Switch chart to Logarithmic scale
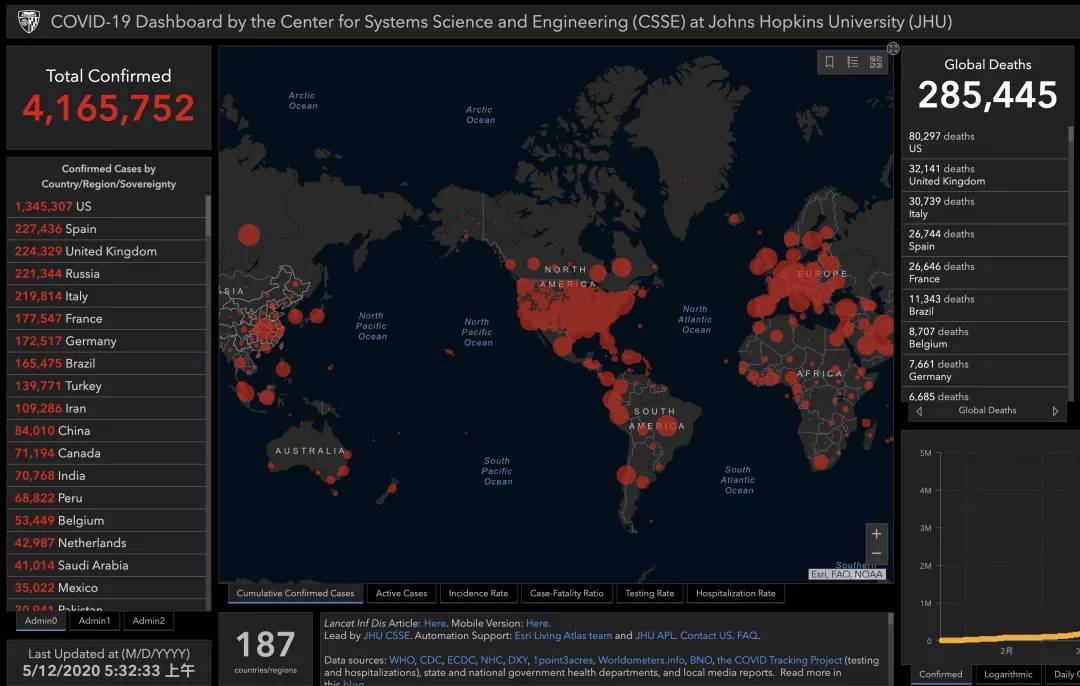The height and width of the screenshot is (686, 1080). point(1008,674)
